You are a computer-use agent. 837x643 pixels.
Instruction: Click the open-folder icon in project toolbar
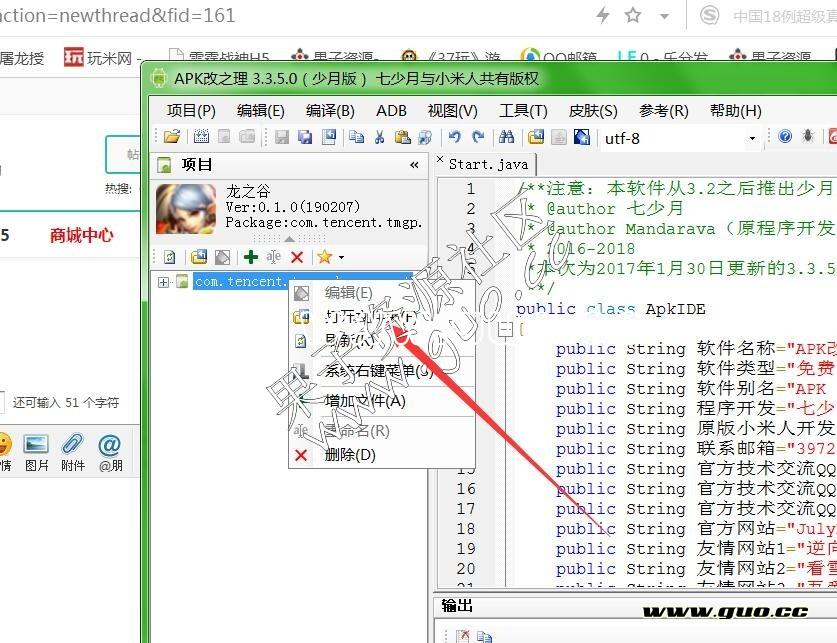[199, 257]
